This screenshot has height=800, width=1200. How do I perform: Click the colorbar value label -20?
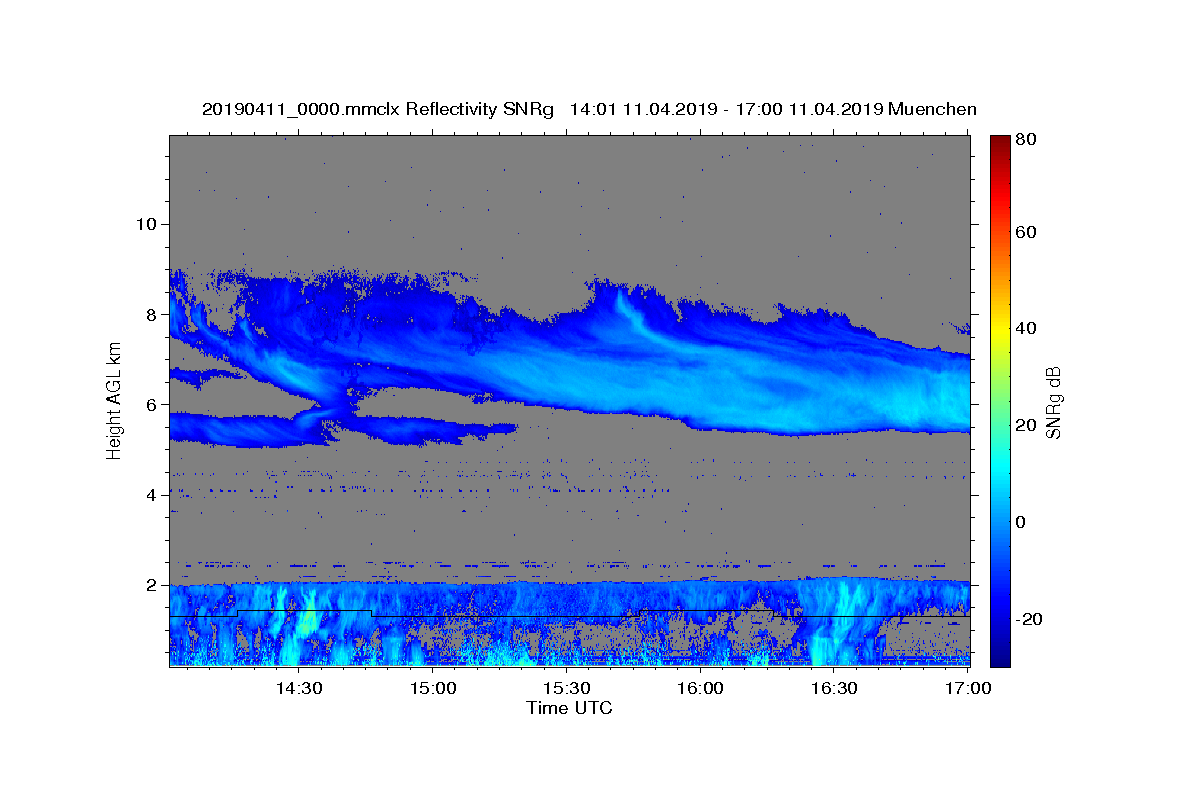click(1029, 619)
